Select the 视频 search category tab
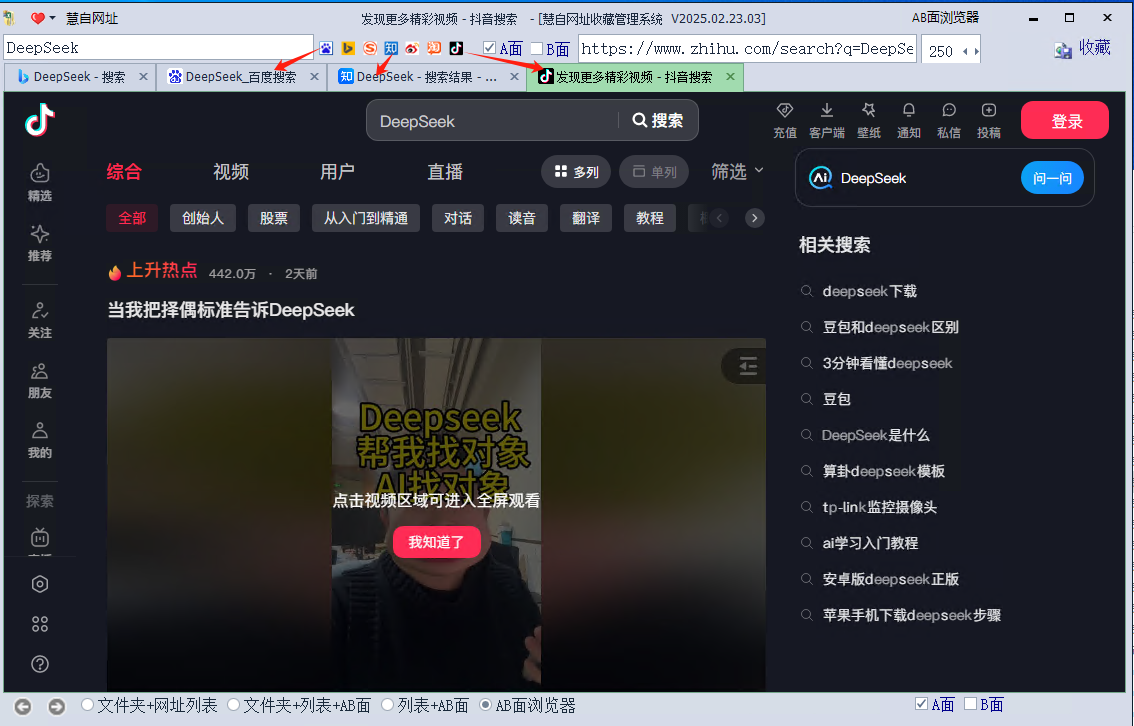 click(x=231, y=172)
